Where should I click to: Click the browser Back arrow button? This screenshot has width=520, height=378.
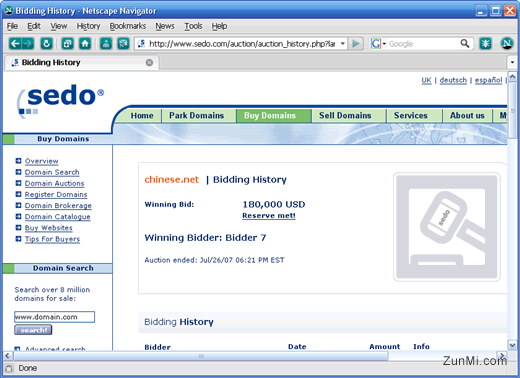tap(15, 43)
